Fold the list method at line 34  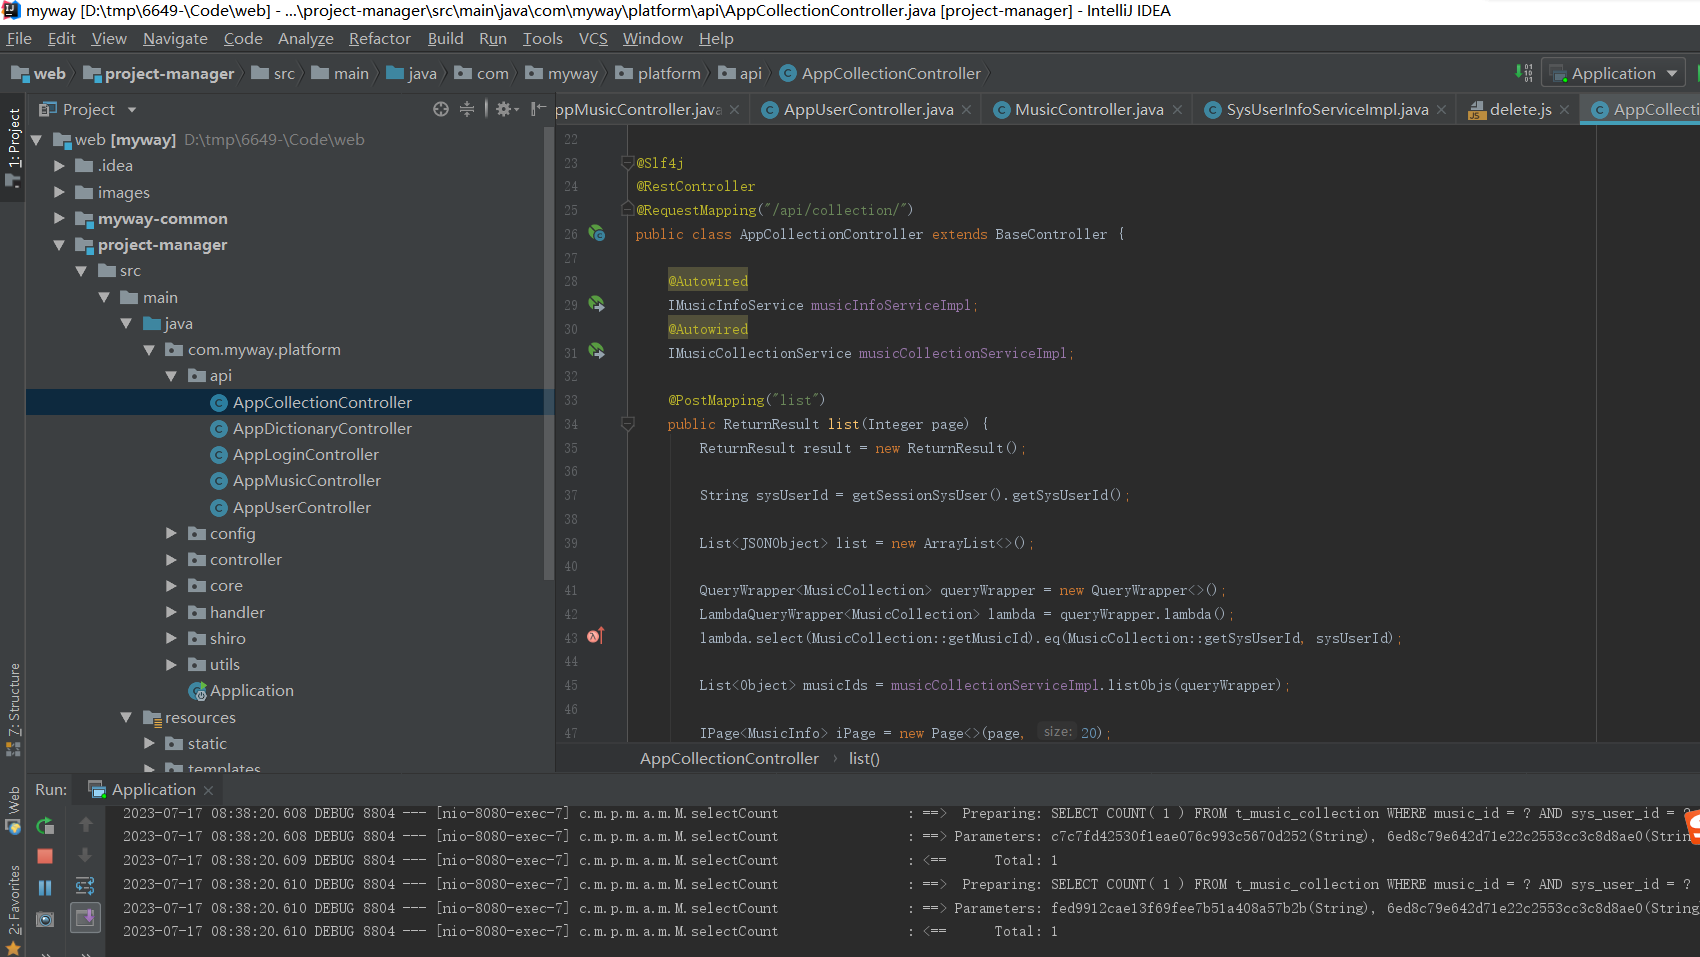point(628,424)
